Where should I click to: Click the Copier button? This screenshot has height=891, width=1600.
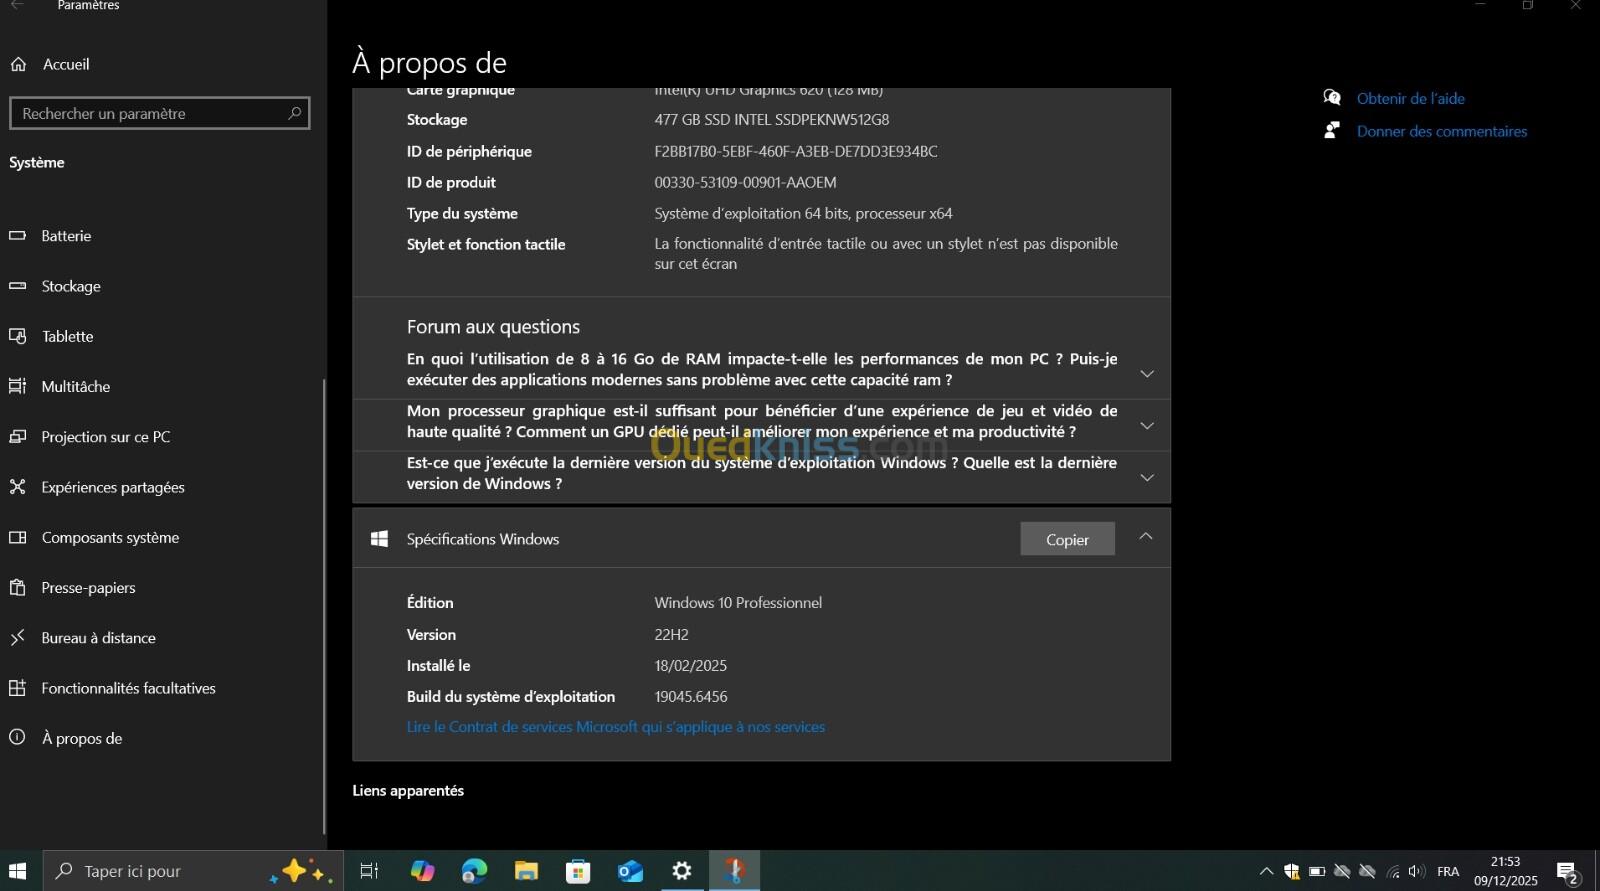point(1067,539)
